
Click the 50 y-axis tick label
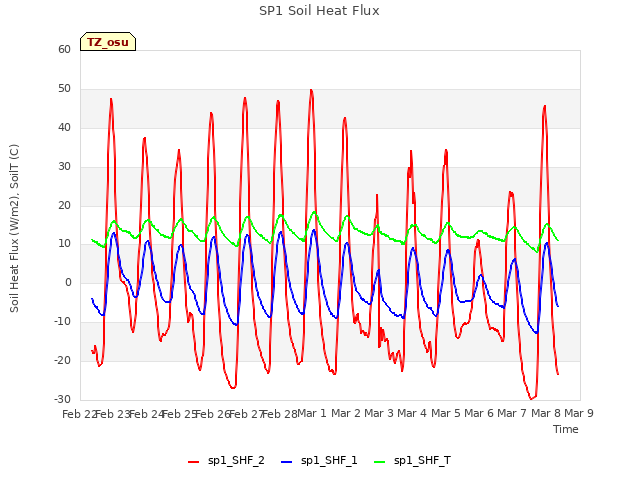(x=64, y=89)
